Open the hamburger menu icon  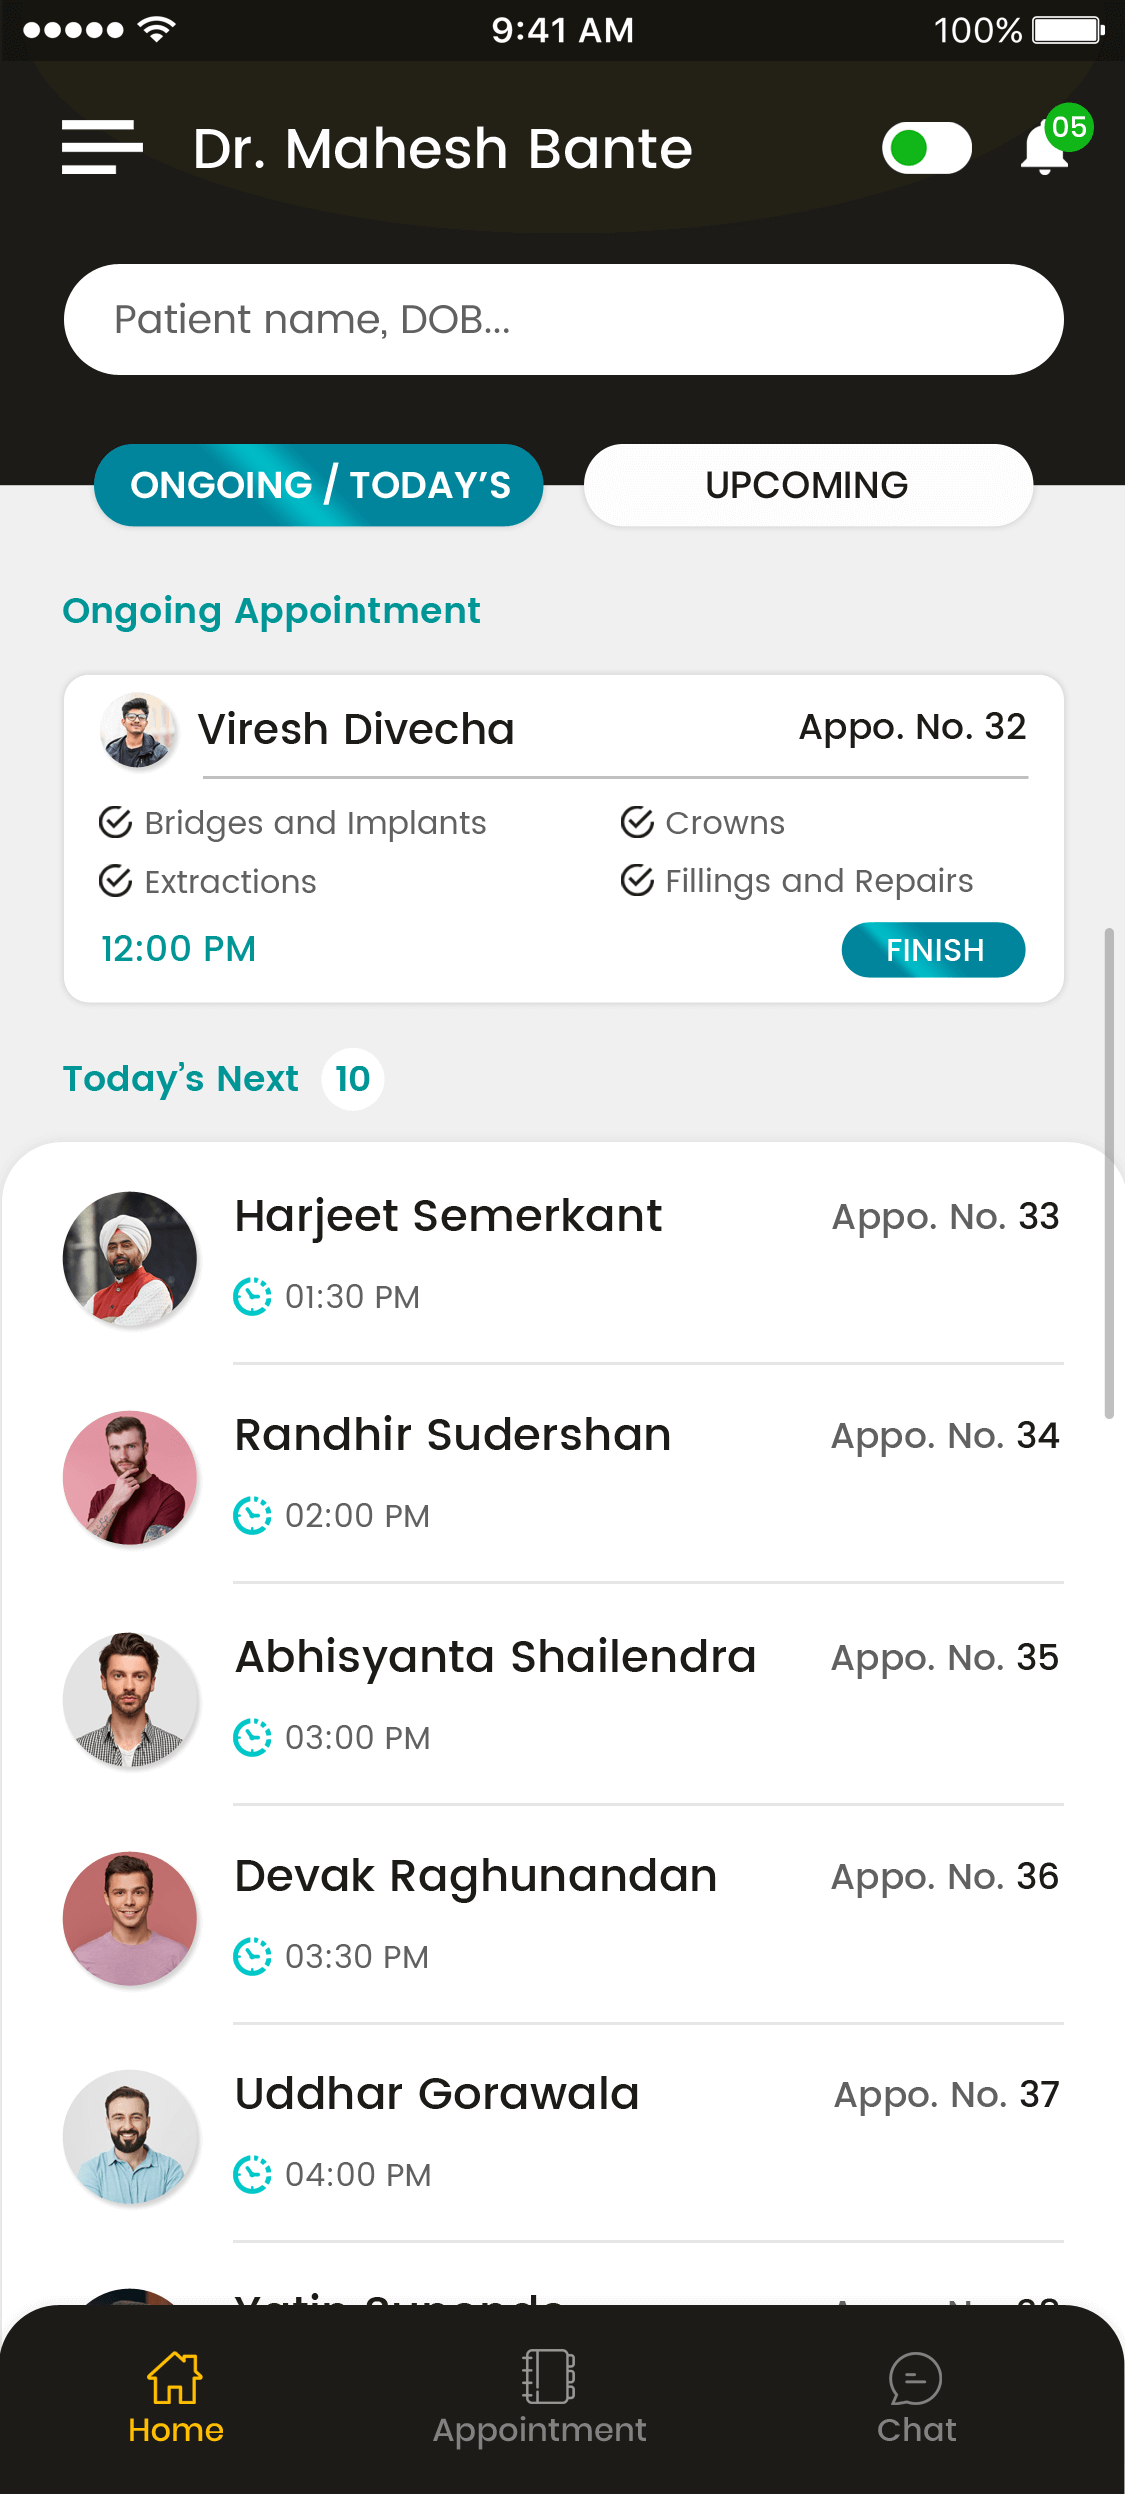pos(102,148)
